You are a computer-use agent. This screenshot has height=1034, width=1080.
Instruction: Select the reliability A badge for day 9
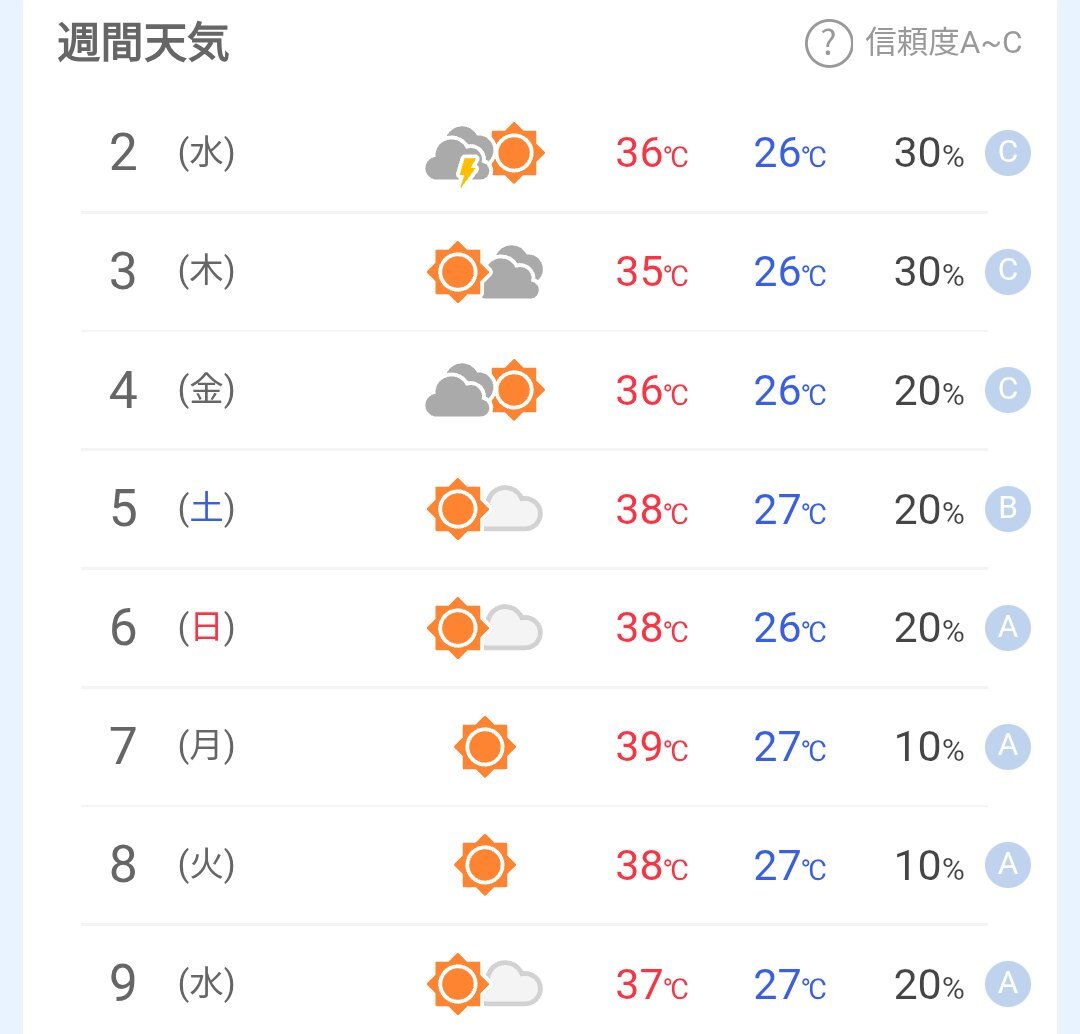click(x=1008, y=984)
